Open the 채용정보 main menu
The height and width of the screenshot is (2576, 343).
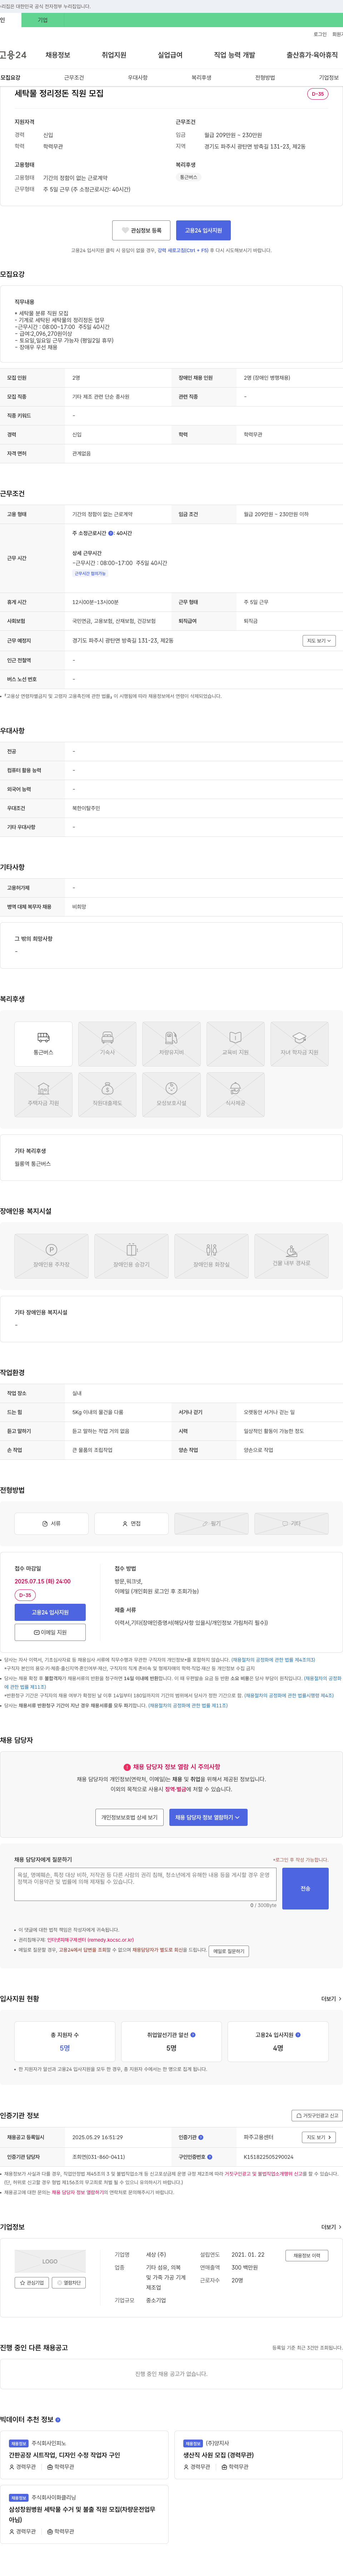[58, 55]
